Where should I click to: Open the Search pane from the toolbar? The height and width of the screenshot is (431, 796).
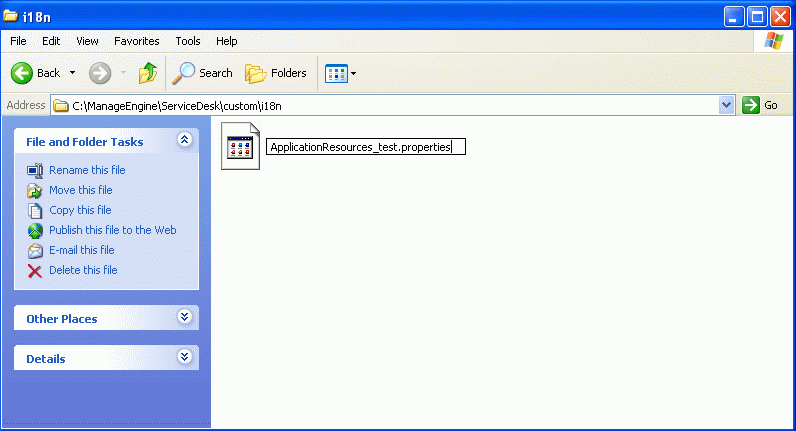tap(202, 73)
